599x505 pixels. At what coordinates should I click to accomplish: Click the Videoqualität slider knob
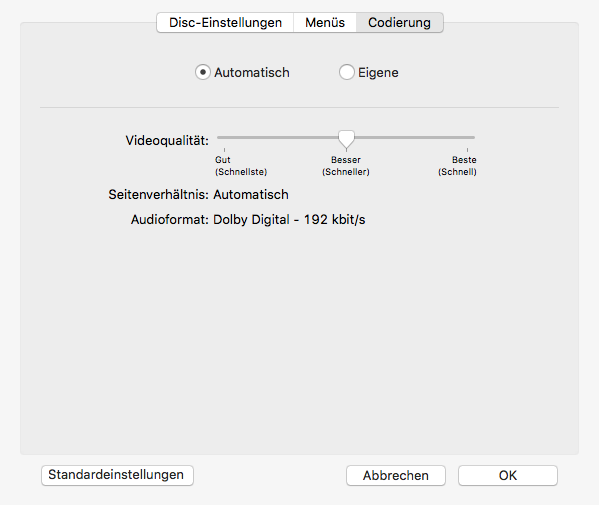tap(346, 139)
